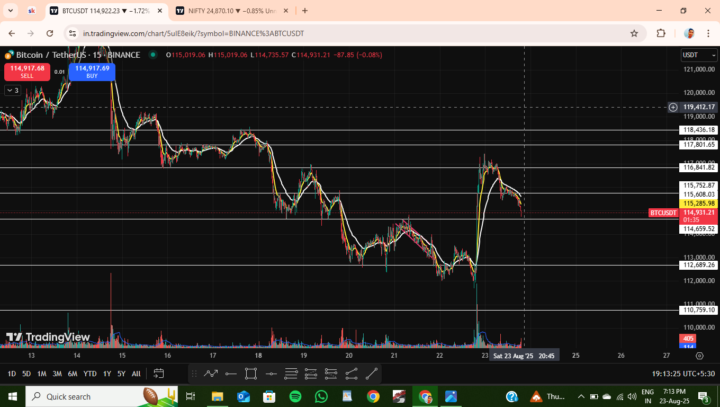
Task: Open Chrome profile avatar
Action: click(689, 33)
